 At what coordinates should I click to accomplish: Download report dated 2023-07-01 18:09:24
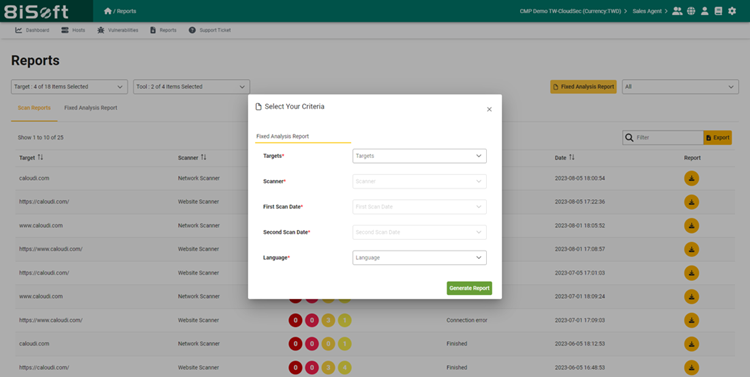(691, 297)
